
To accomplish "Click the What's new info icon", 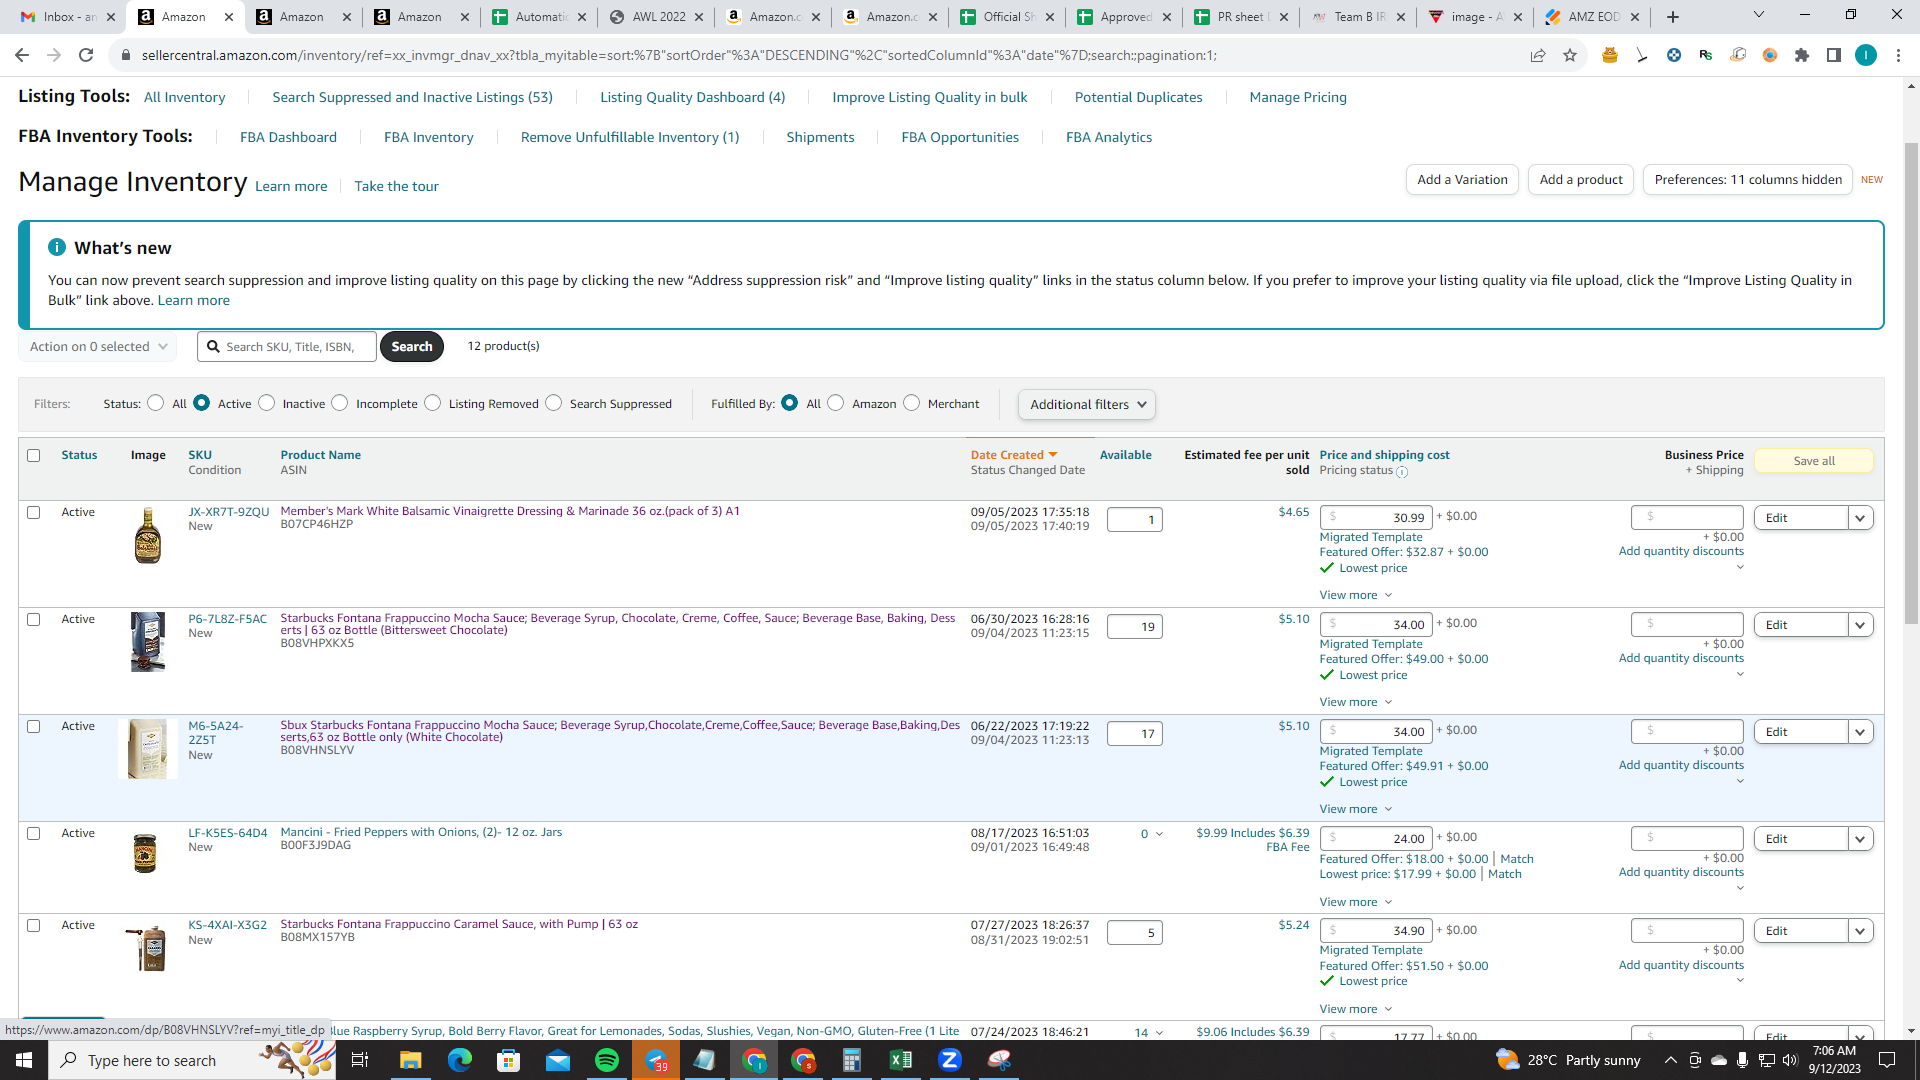I will point(57,247).
